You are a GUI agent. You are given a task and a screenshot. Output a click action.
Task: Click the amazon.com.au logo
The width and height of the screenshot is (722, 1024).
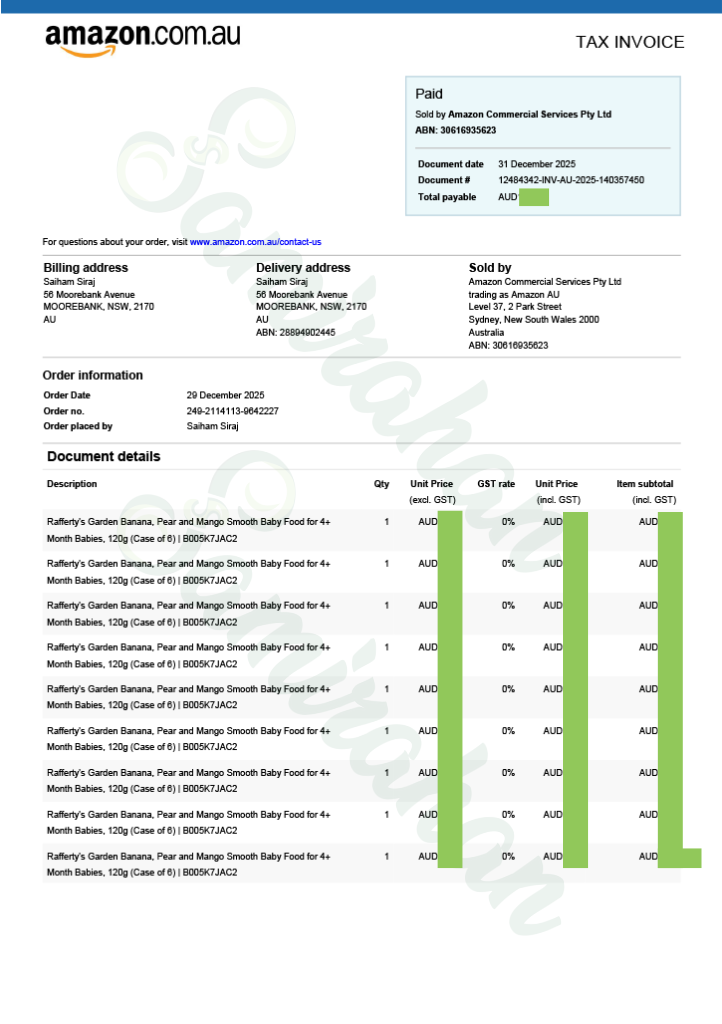[142, 38]
